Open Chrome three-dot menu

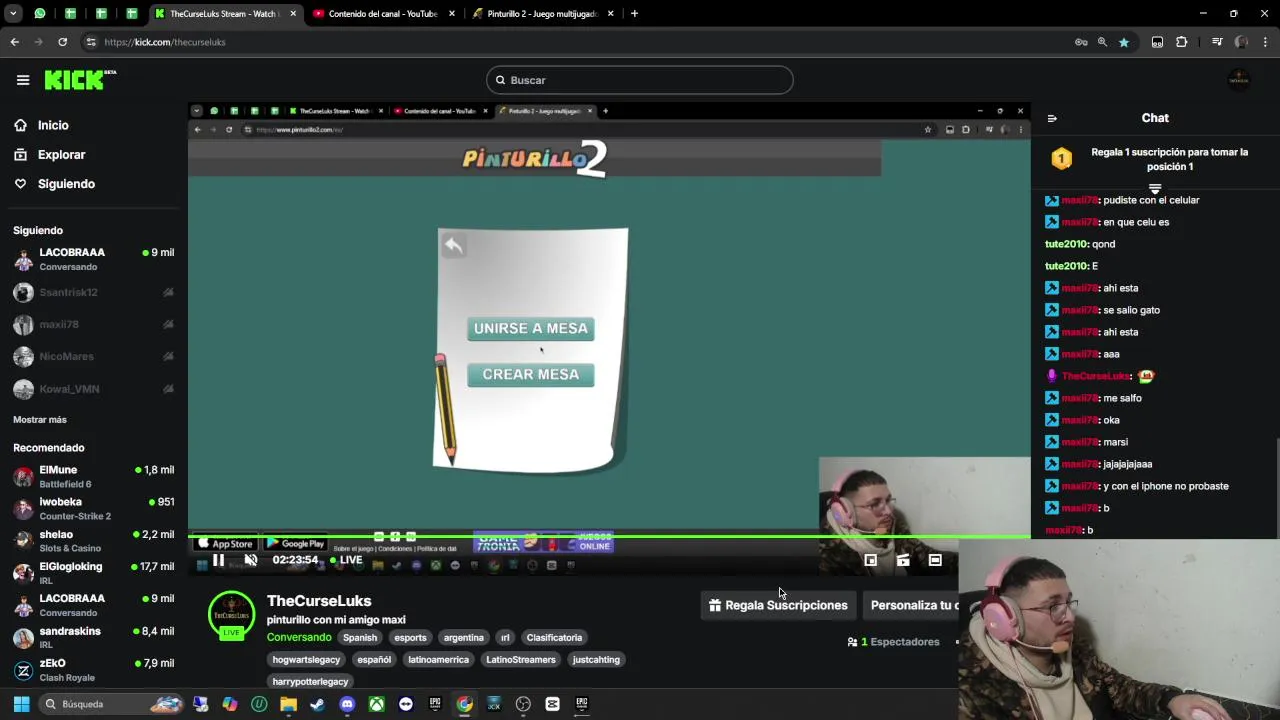(x=1266, y=42)
